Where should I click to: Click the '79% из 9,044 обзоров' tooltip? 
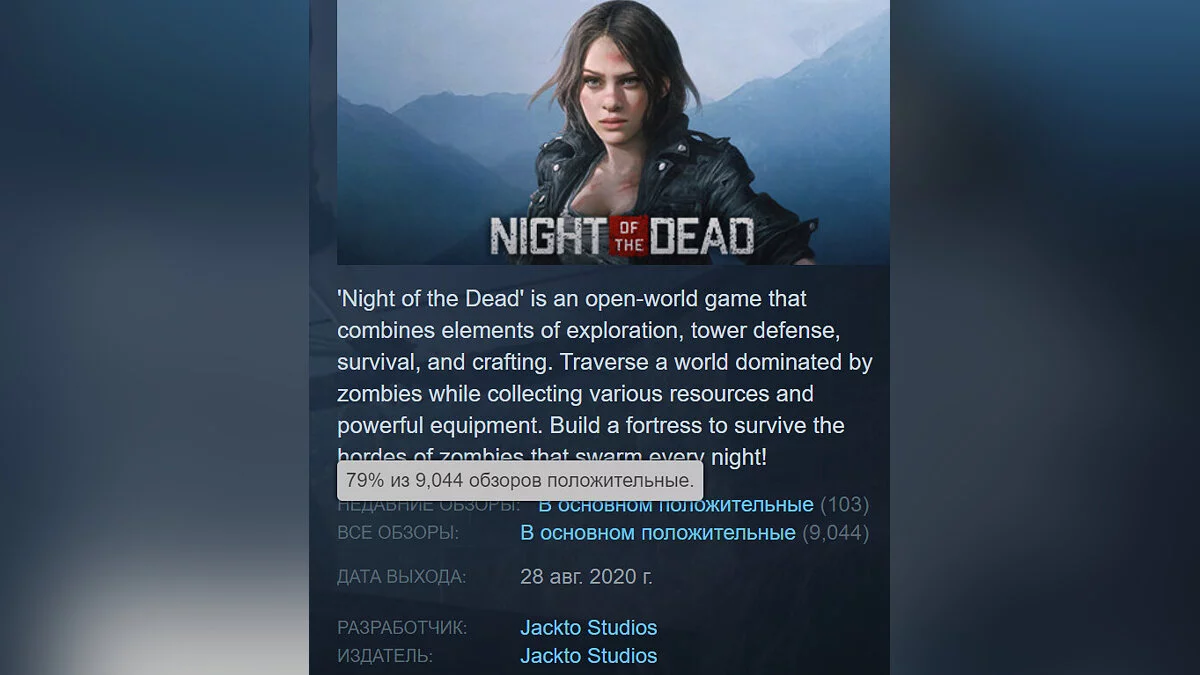[x=520, y=481]
